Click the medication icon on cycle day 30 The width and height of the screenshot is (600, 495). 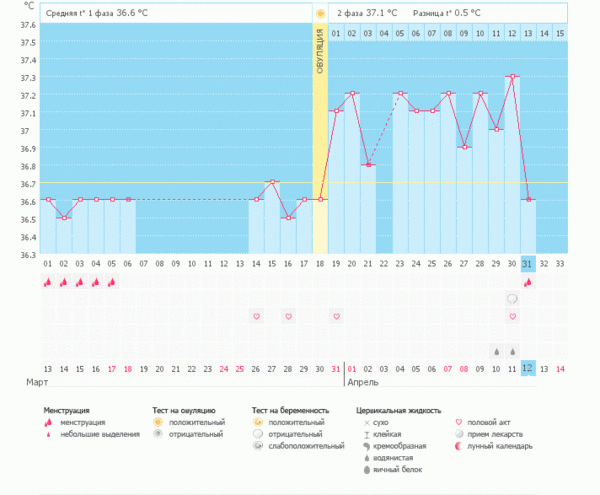tap(512, 299)
